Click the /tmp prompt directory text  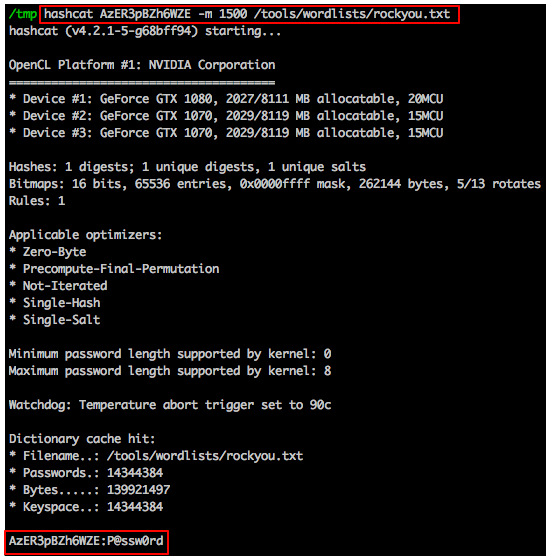click(23, 14)
